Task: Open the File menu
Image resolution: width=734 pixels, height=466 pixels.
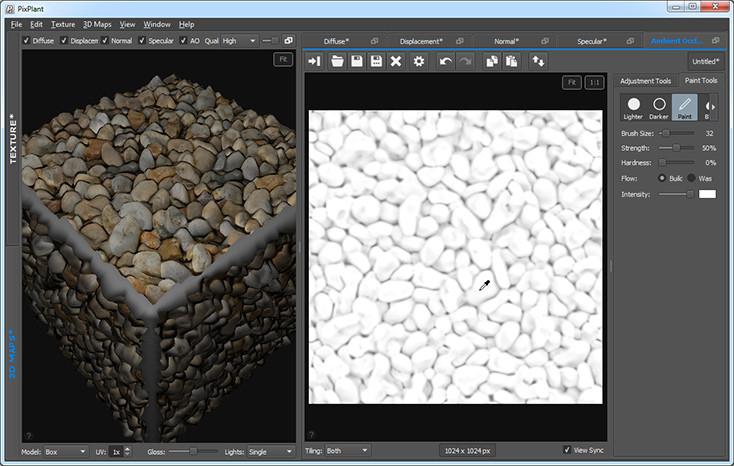Action: point(16,24)
